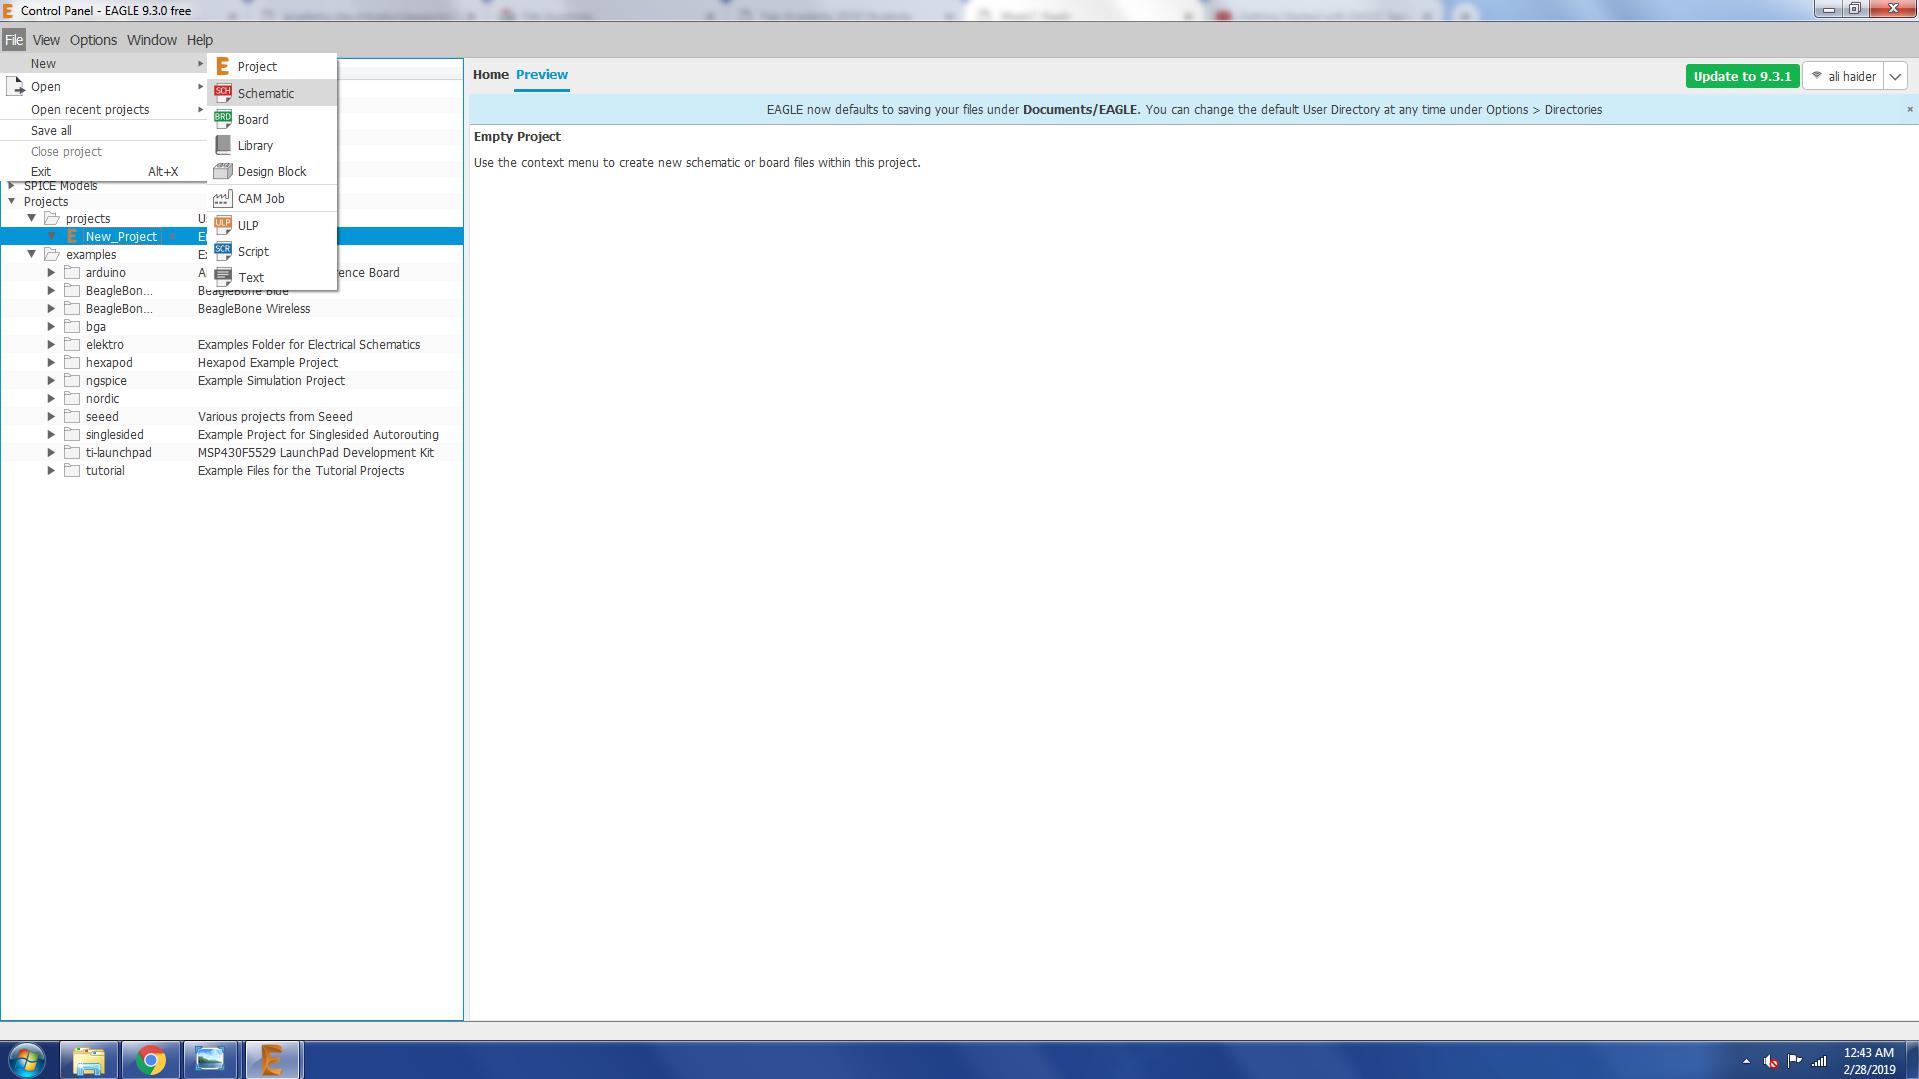Click 'Example Simulation Project' description
Viewport: 1919px width, 1079px height.
[x=271, y=380]
